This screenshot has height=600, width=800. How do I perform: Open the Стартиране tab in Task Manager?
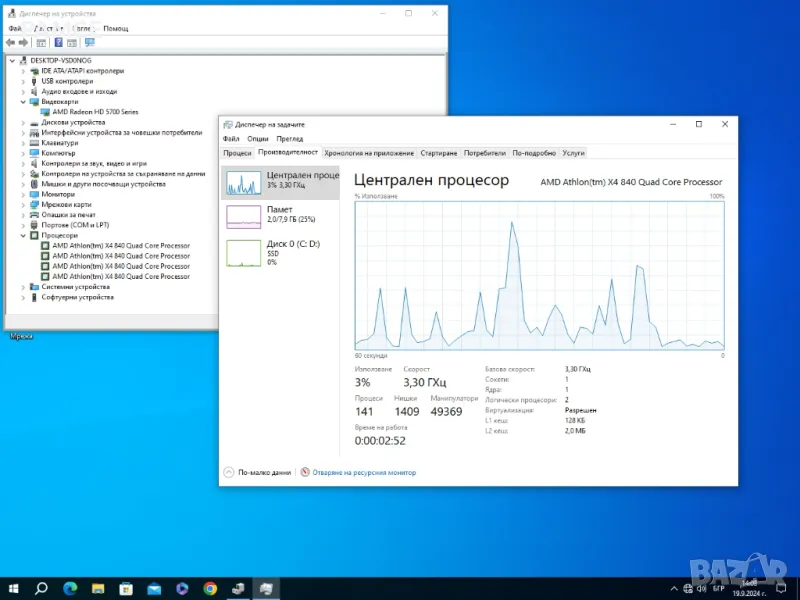click(439, 153)
